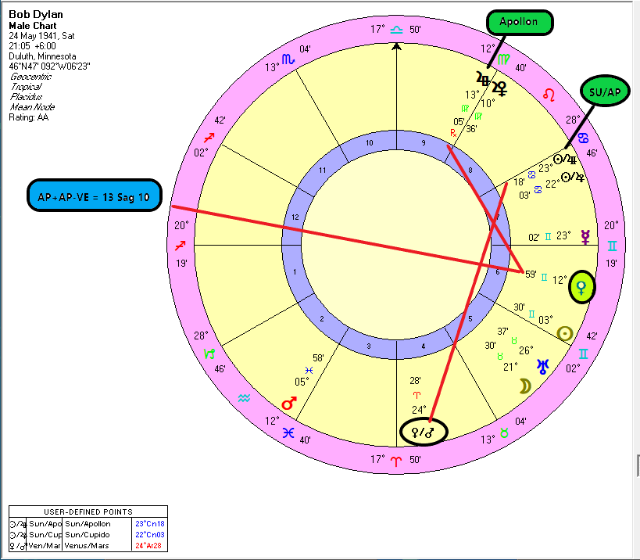
Task: Click the green Capricorn sign
Action: [x=209, y=353]
